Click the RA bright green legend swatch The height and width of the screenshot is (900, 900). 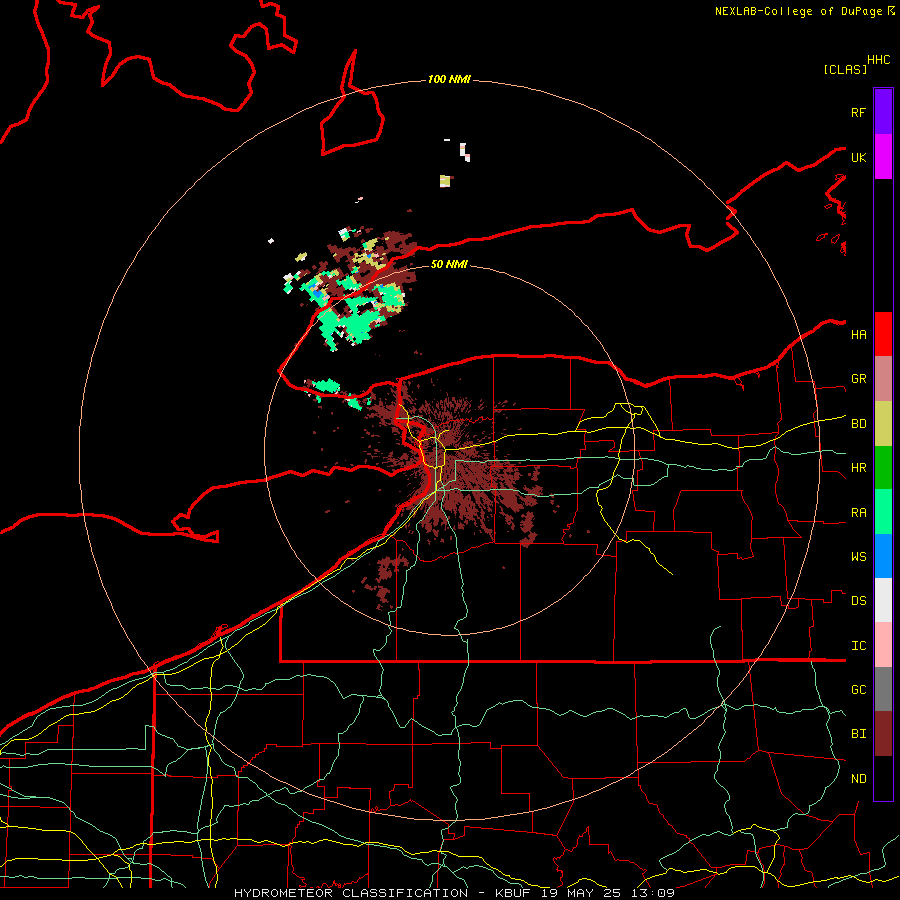(x=883, y=512)
